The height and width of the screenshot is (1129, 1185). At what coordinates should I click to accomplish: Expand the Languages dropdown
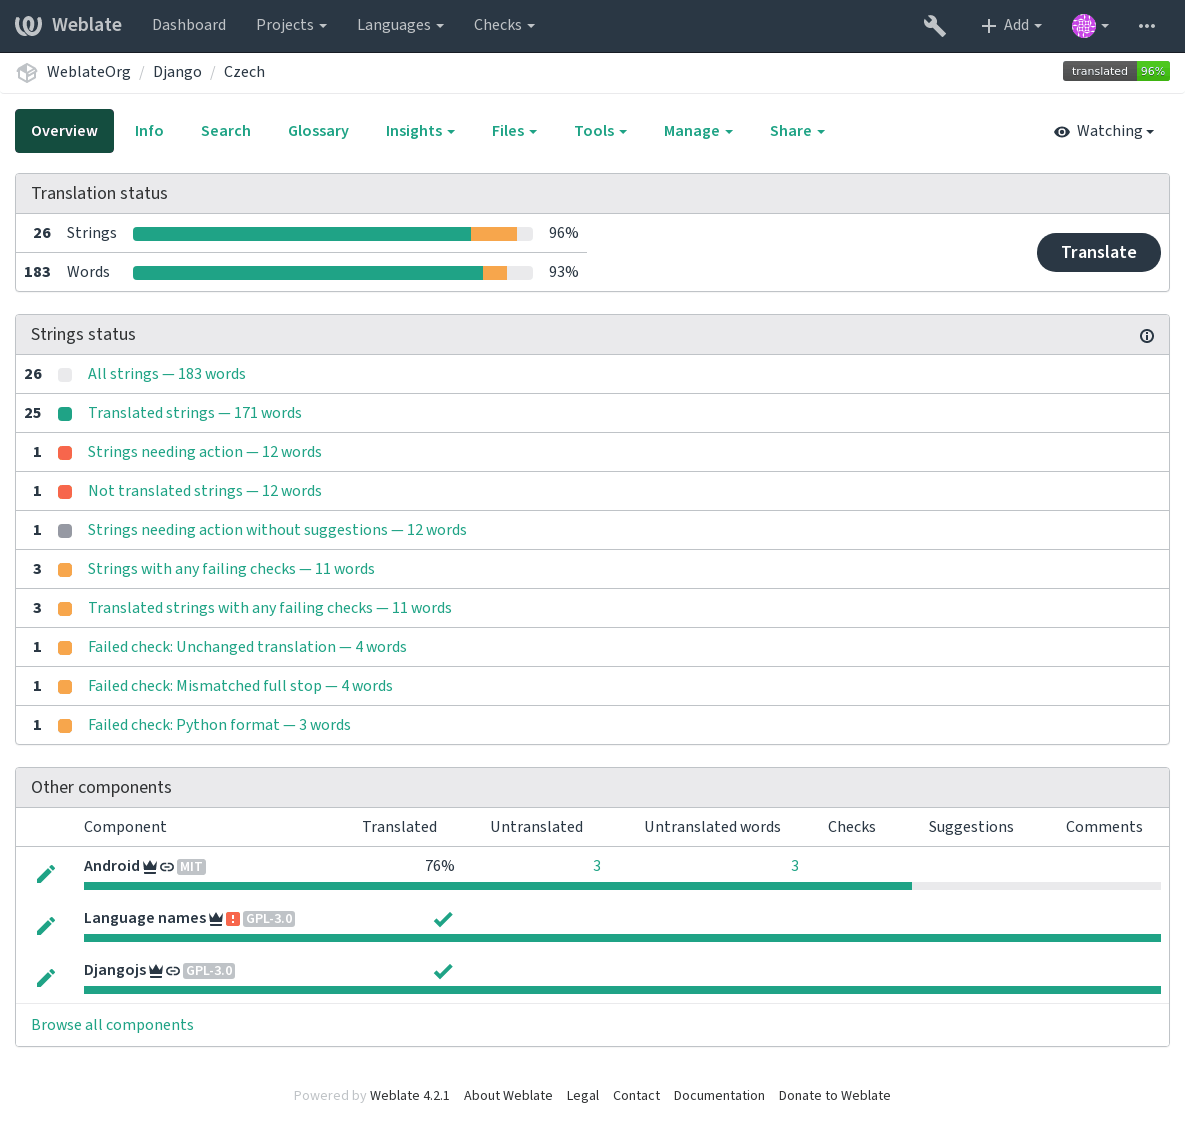[x=400, y=25]
